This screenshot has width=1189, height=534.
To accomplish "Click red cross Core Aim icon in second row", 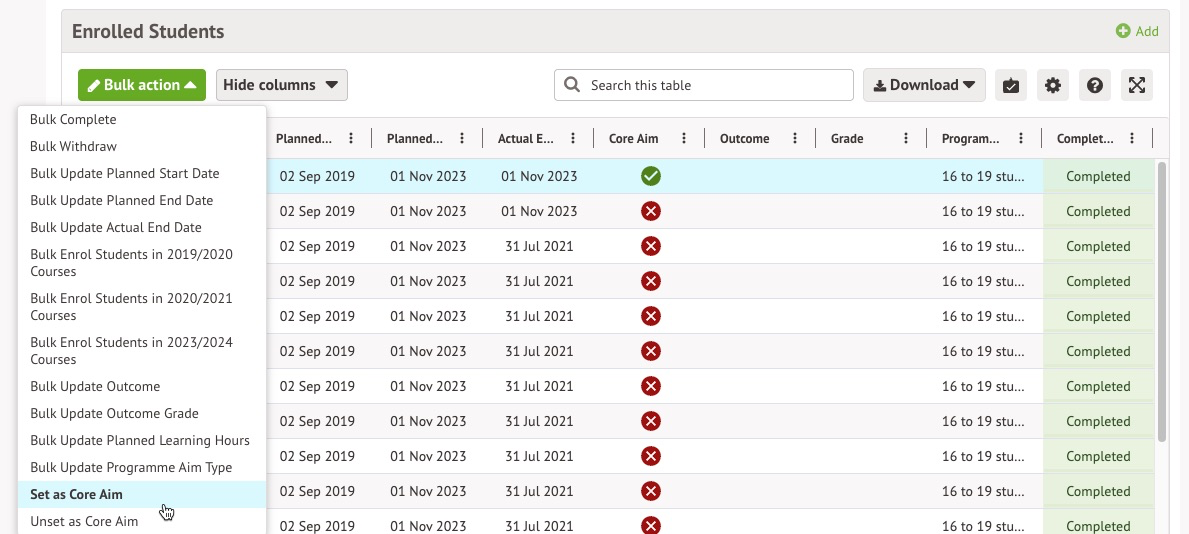I will tap(651, 212).
